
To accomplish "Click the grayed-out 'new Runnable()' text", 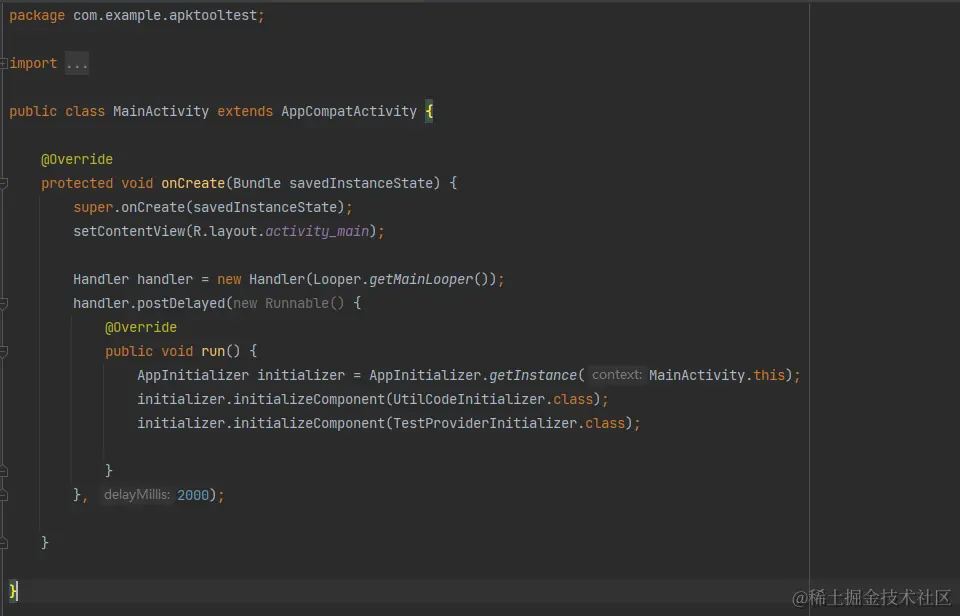I will 288,303.
